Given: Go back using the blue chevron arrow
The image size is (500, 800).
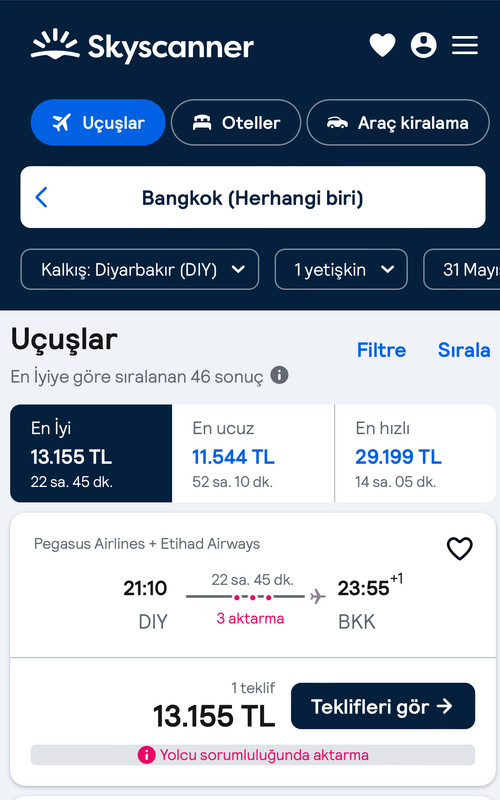Looking at the screenshot, I should tap(41, 197).
